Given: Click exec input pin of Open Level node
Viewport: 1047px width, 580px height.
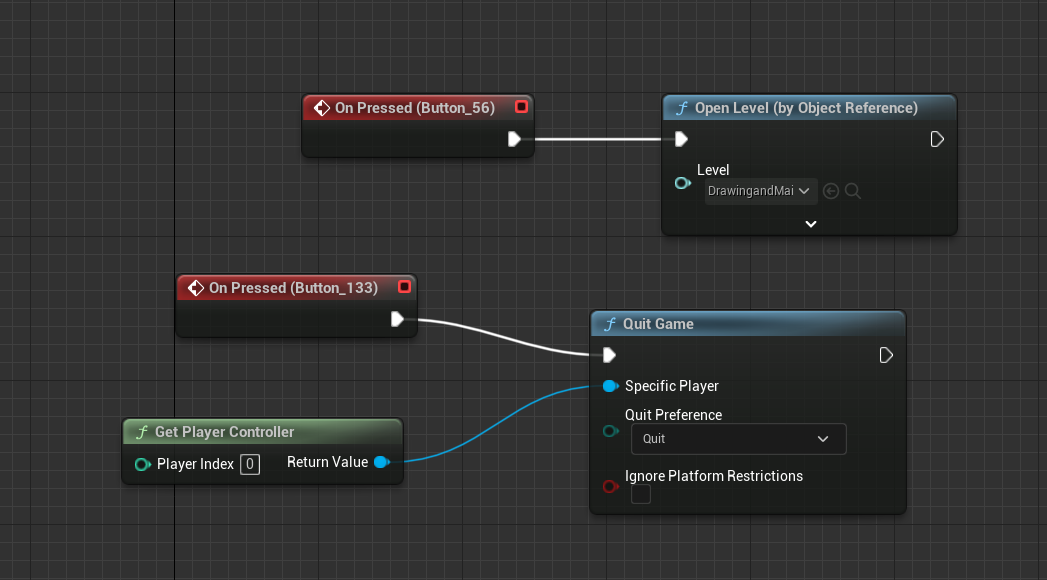Looking at the screenshot, I should [x=680, y=139].
